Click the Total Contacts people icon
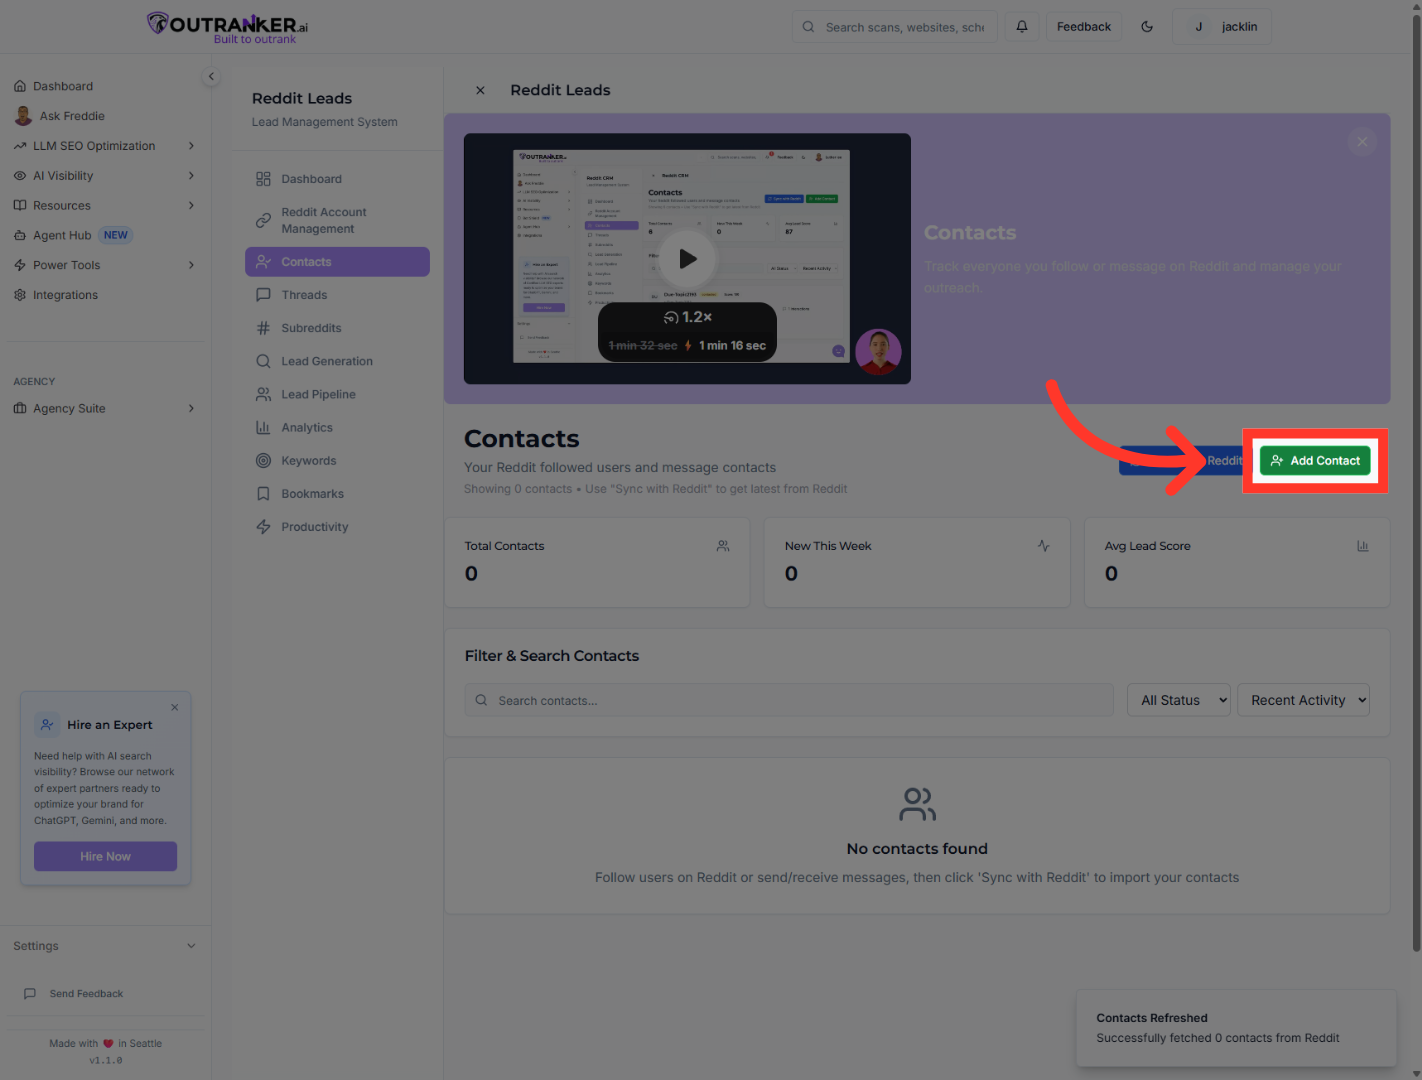Image resolution: width=1422 pixels, height=1080 pixels. [723, 546]
